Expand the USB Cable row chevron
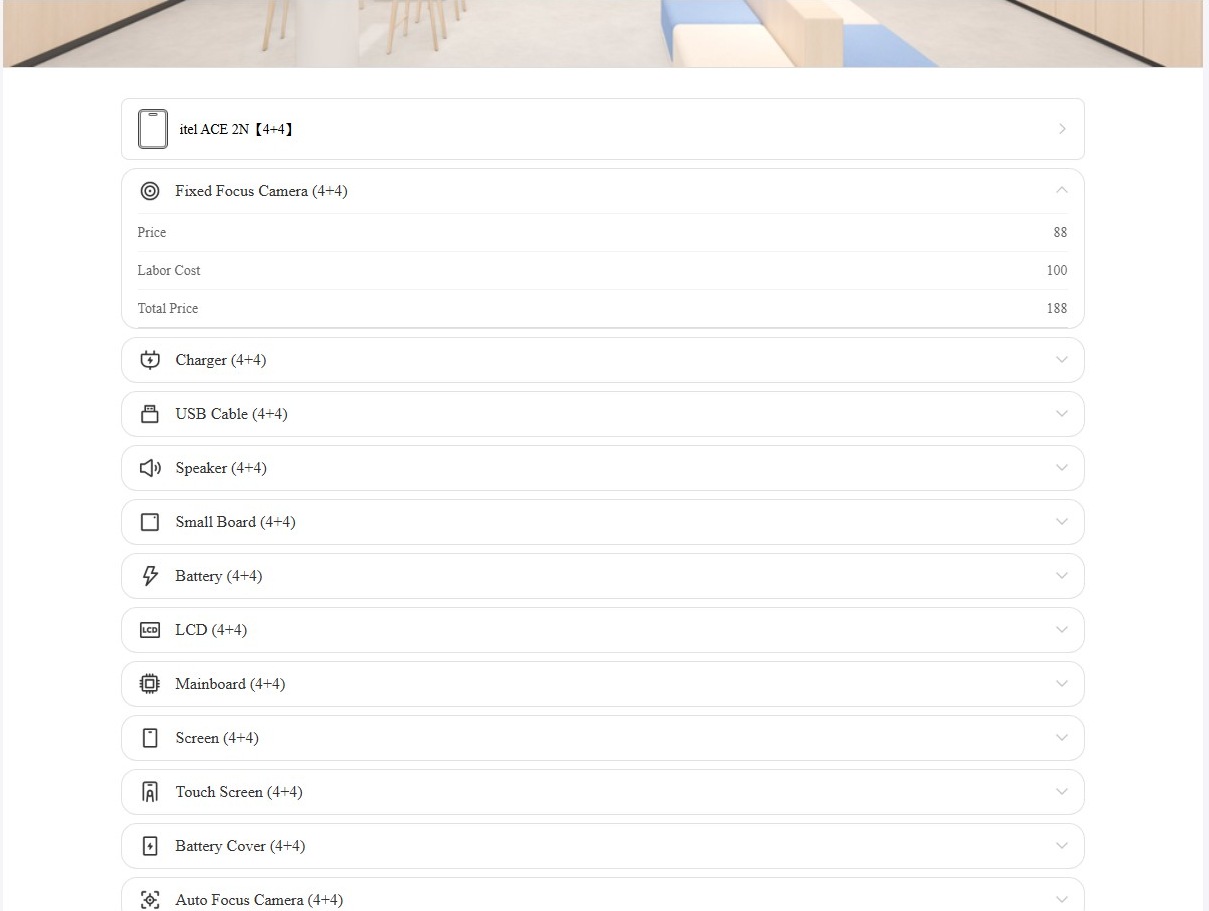1209x911 pixels. coord(1062,414)
